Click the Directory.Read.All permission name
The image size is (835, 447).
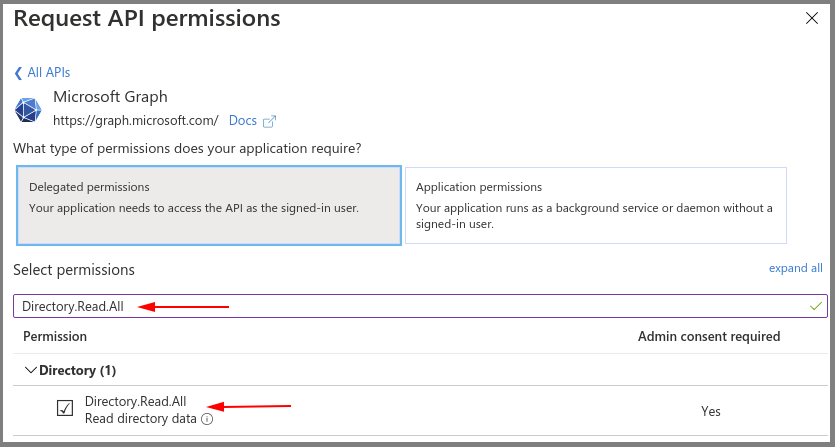click(135, 401)
